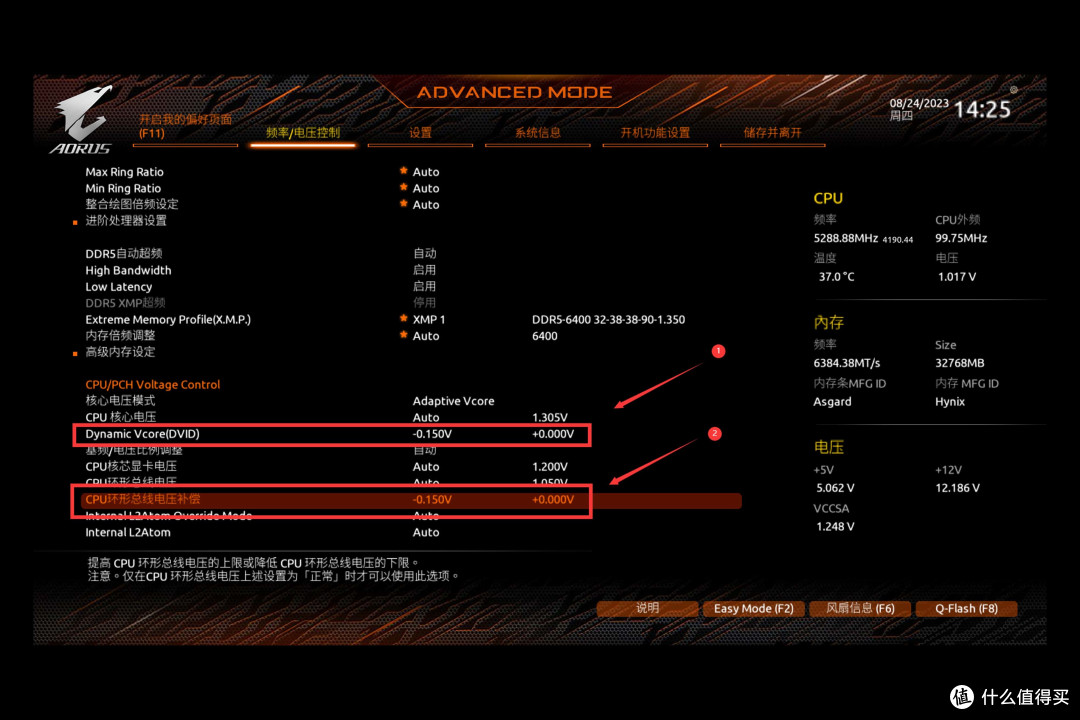Edit CPU环形总线电压补偿 -0.150V value
Image resolution: width=1080 pixels, height=720 pixels.
pos(432,500)
